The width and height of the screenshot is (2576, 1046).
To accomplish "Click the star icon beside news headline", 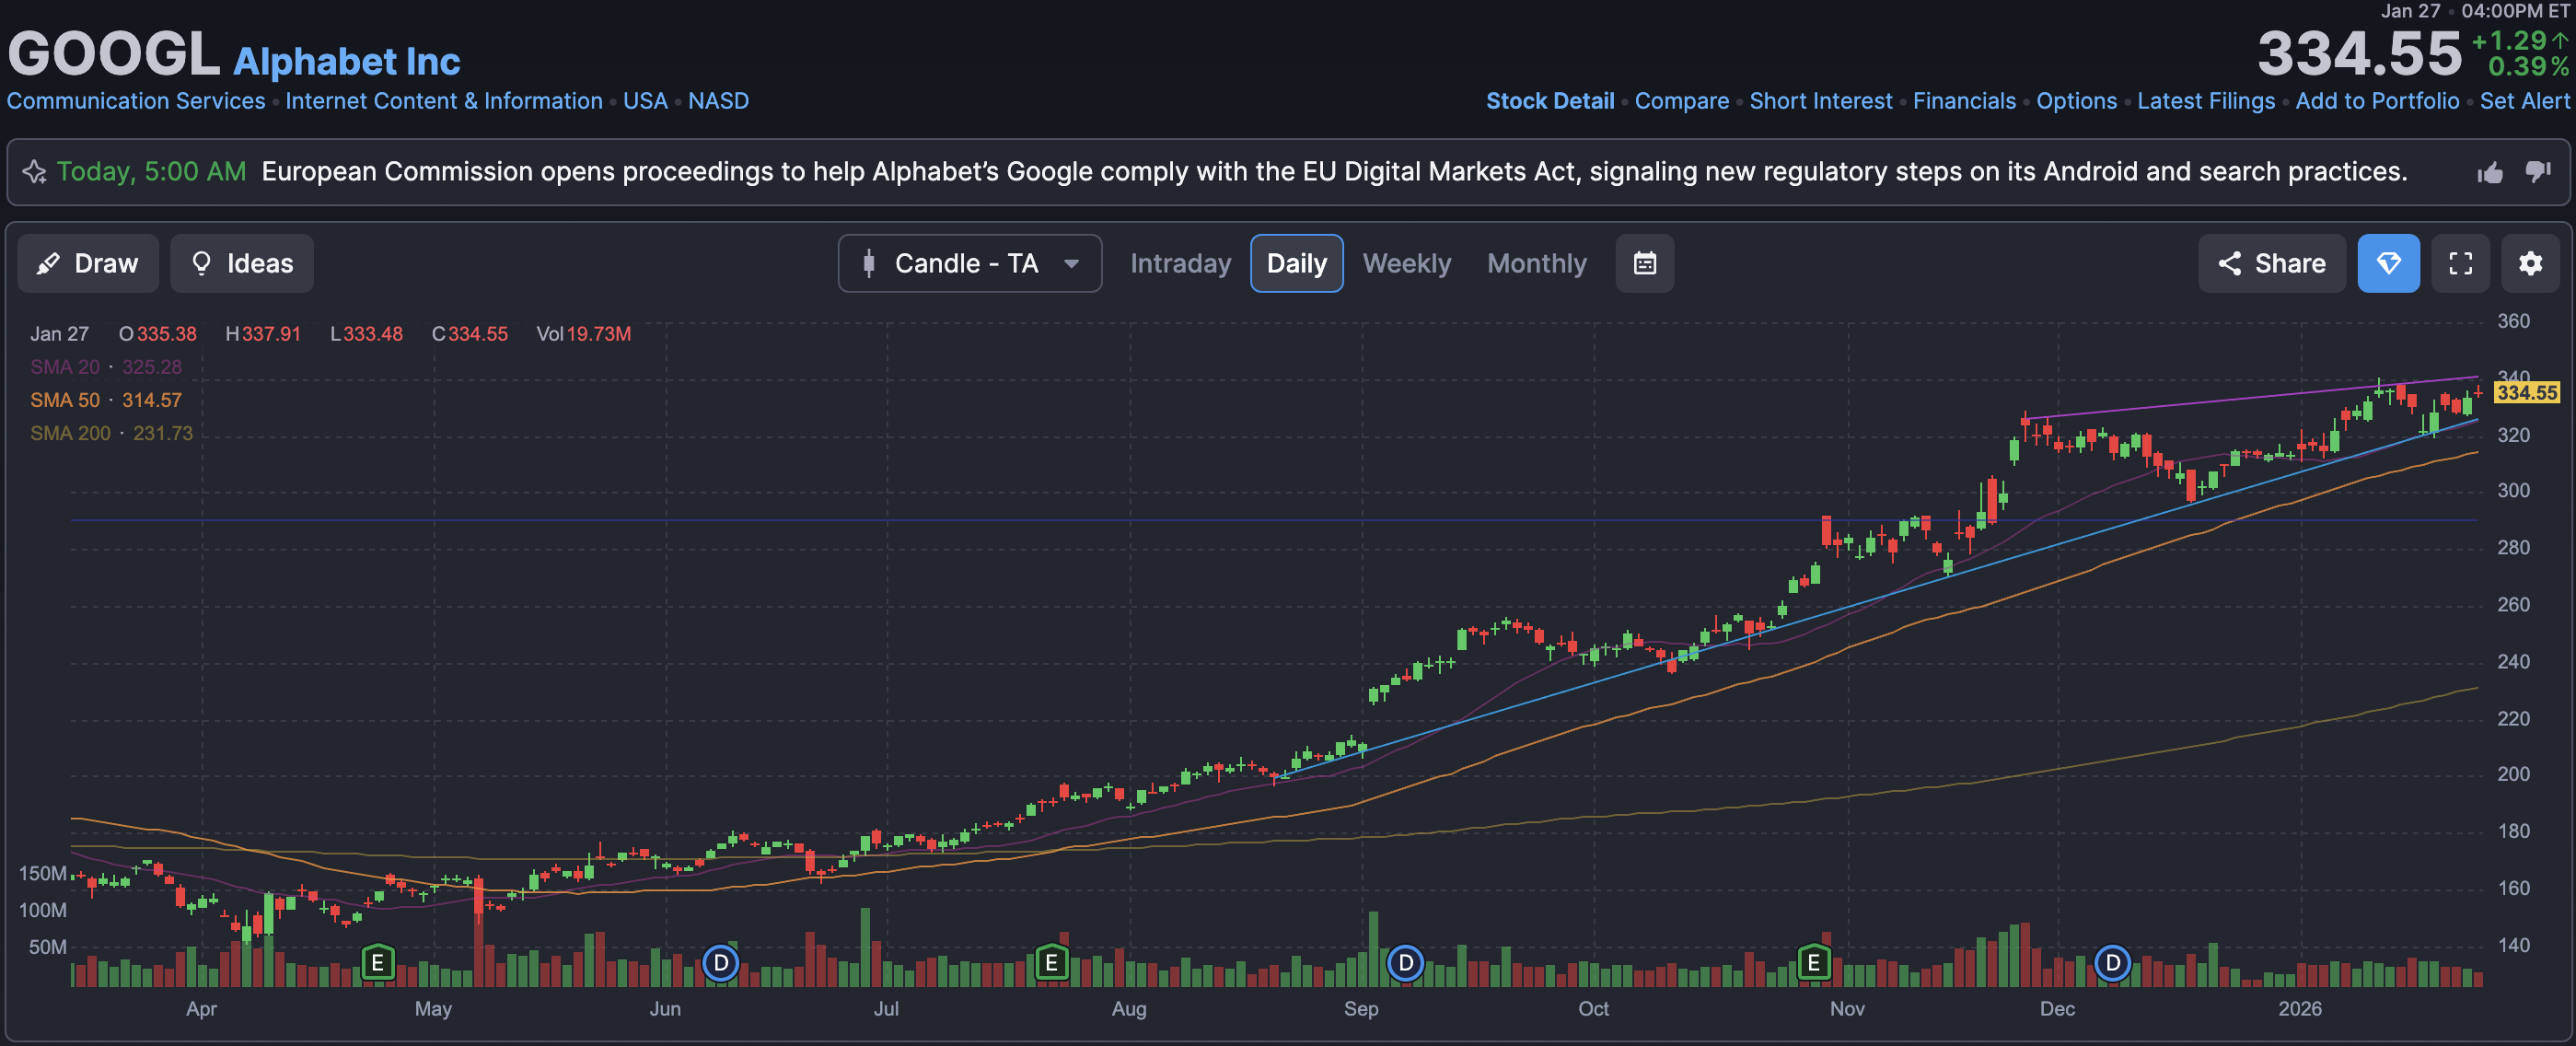I will (x=34, y=172).
